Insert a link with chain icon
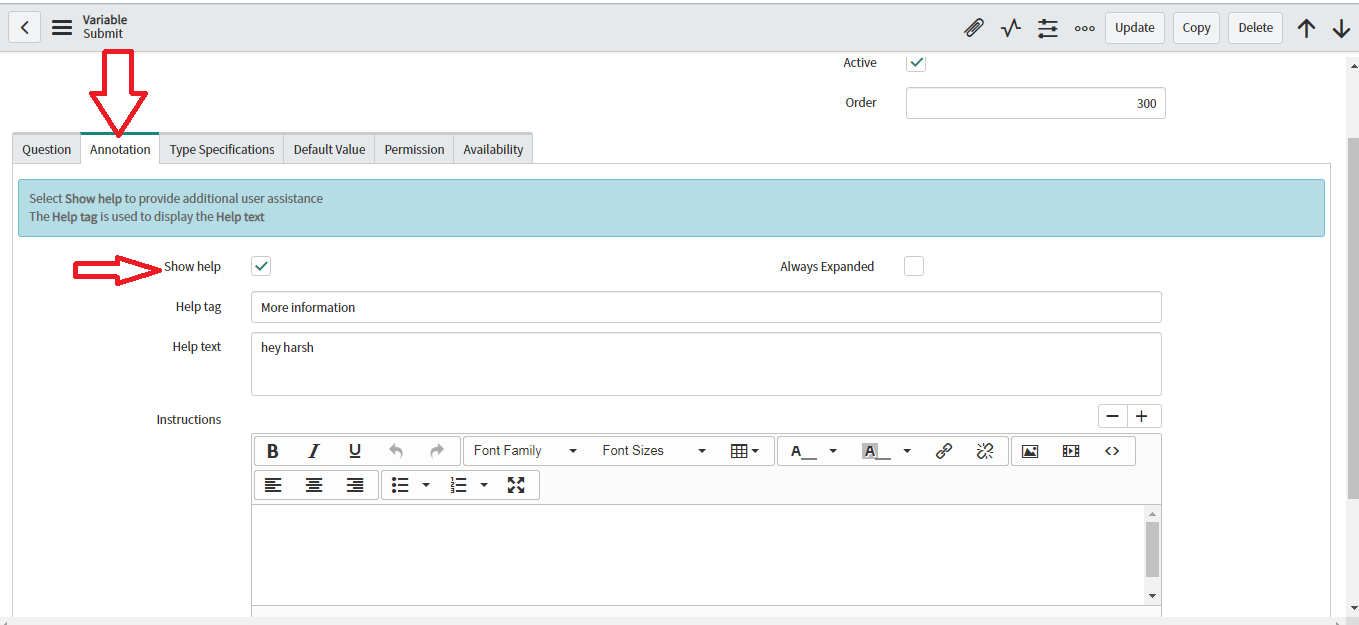This screenshot has height=625, width=1359. (x=944, y=451)
